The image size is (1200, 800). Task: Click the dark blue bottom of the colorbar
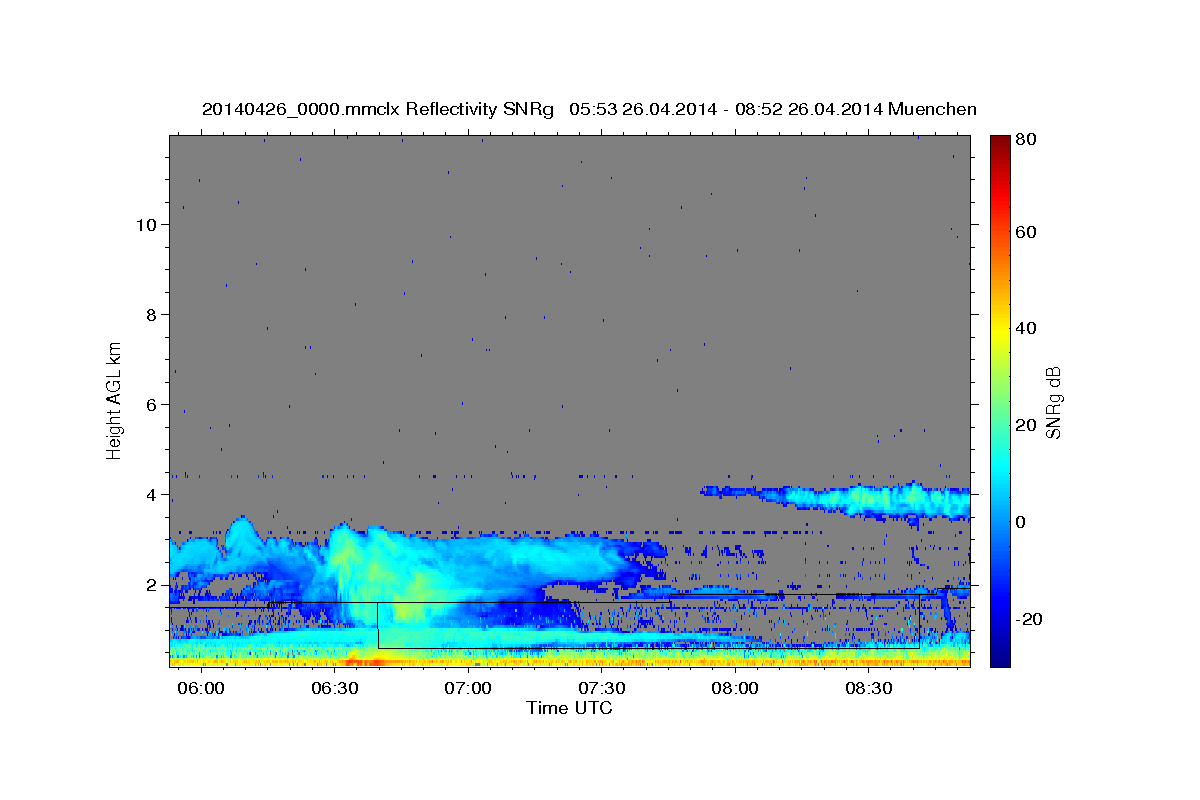[1000, 655]
